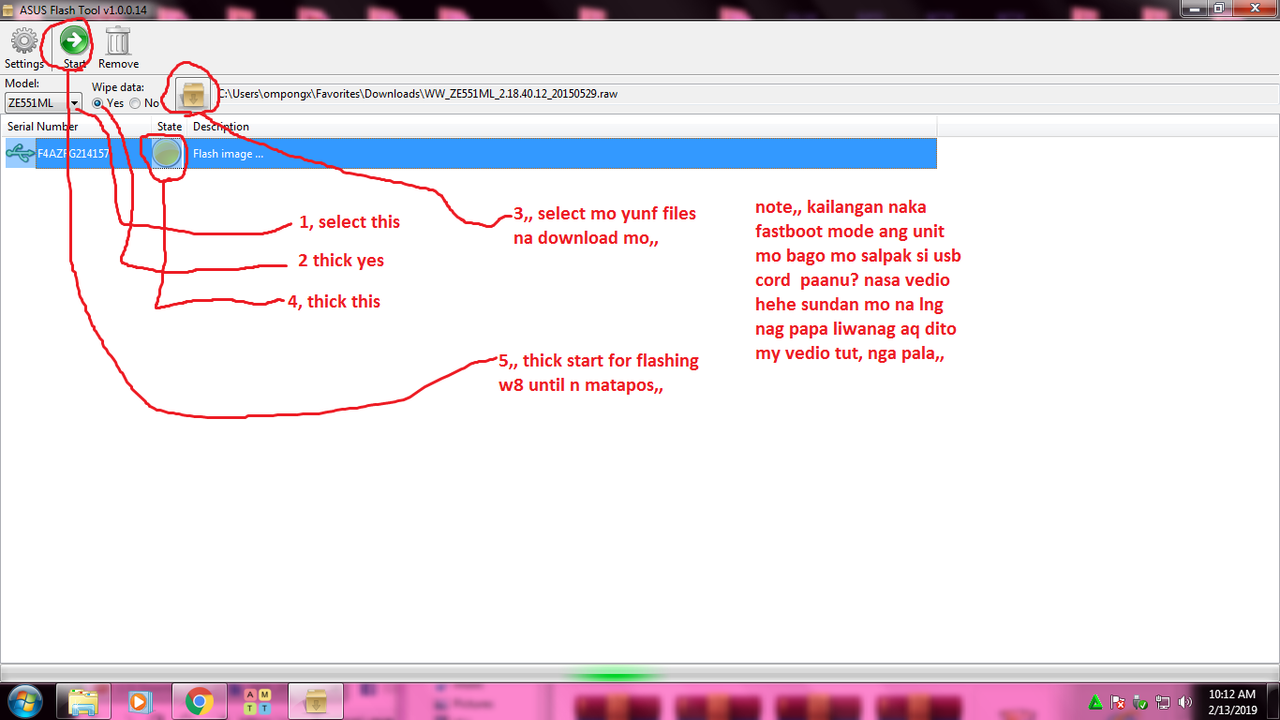Image resolution: width=1280 pixels, height=720 pixels.
Task: Select the serial number F4AZFG214157
Action: coord(73,154)
